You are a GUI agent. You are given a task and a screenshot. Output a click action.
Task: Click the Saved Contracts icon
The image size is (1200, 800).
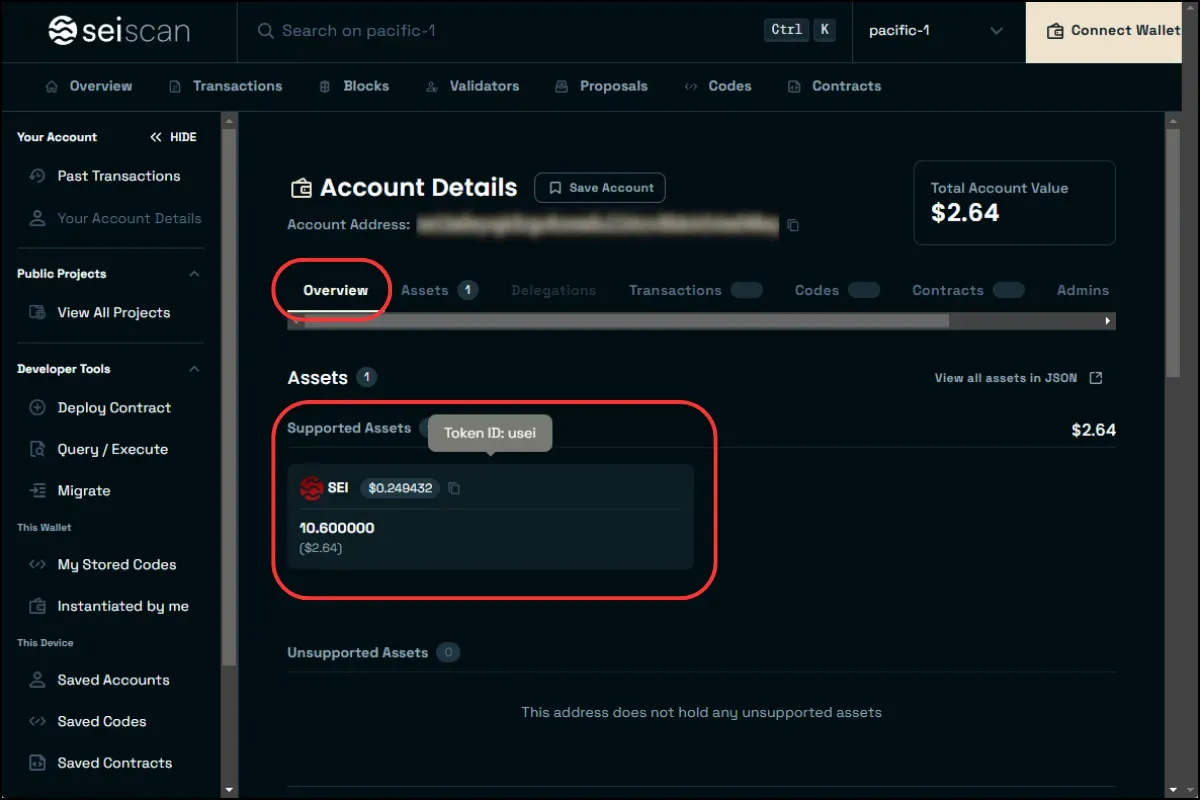pyautogui.click(x=37, y=763)
